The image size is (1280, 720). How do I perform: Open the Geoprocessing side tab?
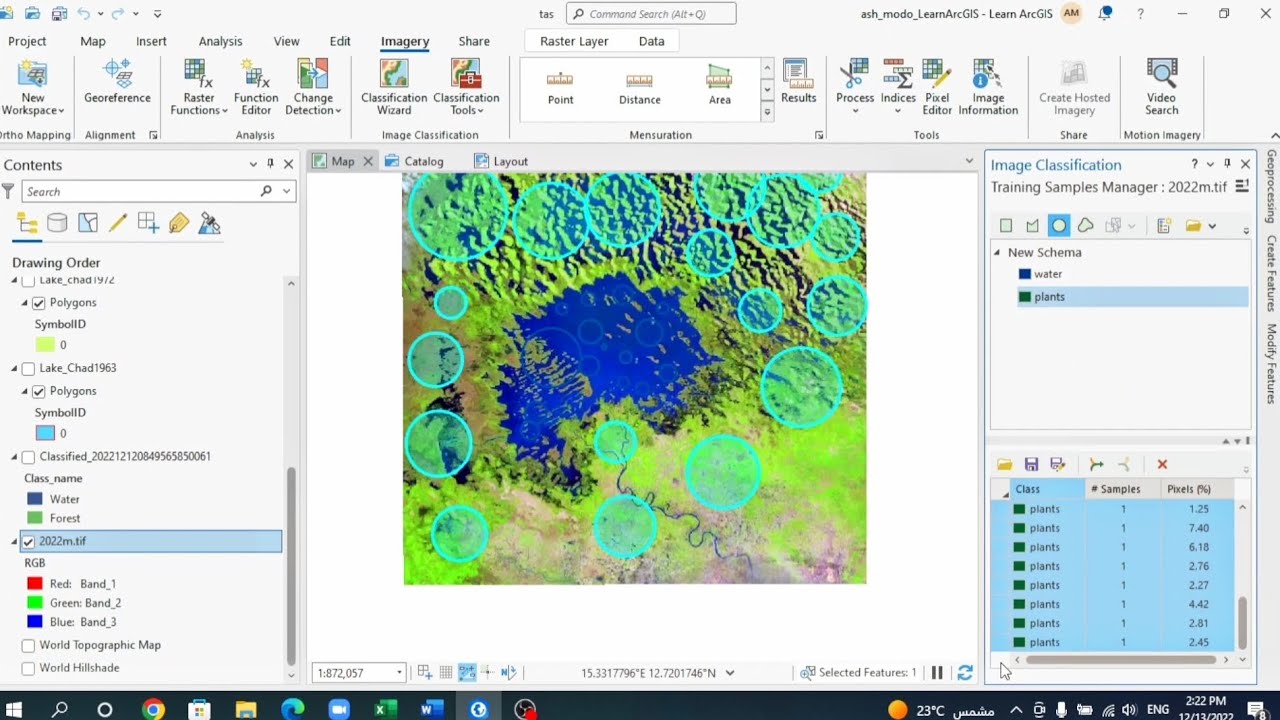1271,187
